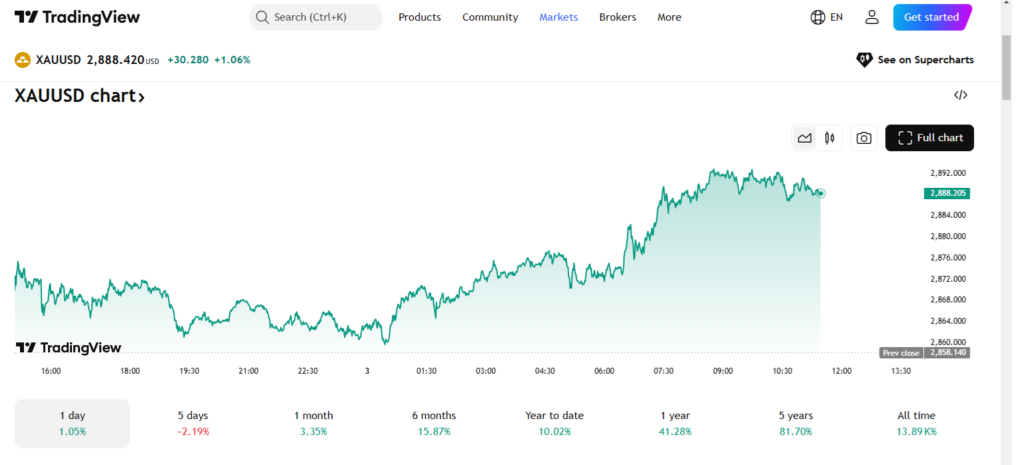Click the 13:30 time axis label

901,371
